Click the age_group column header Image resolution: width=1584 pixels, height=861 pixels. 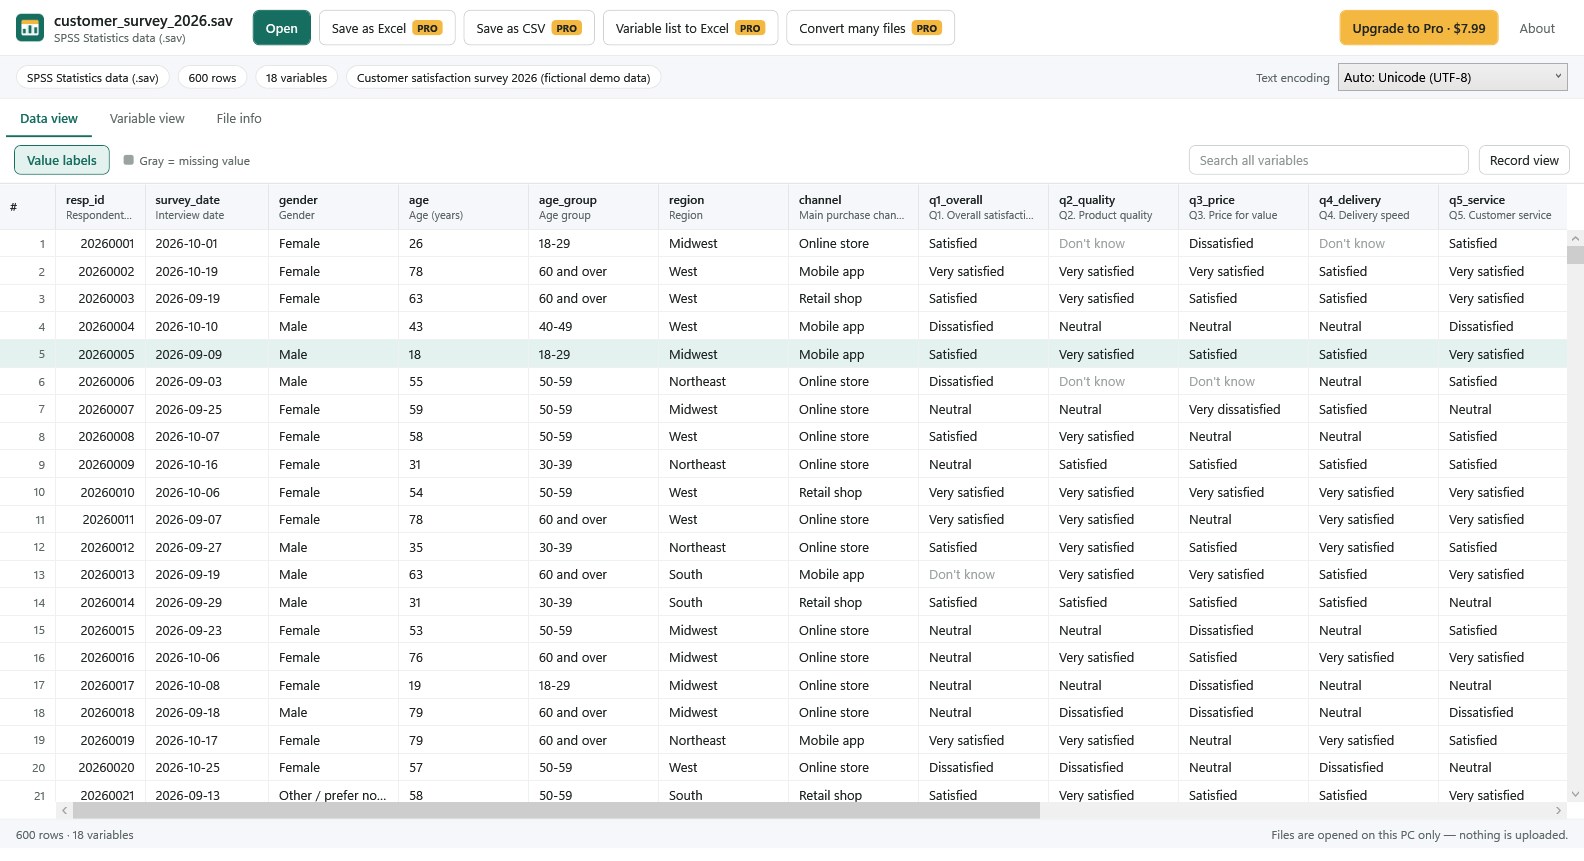point(593,207)
